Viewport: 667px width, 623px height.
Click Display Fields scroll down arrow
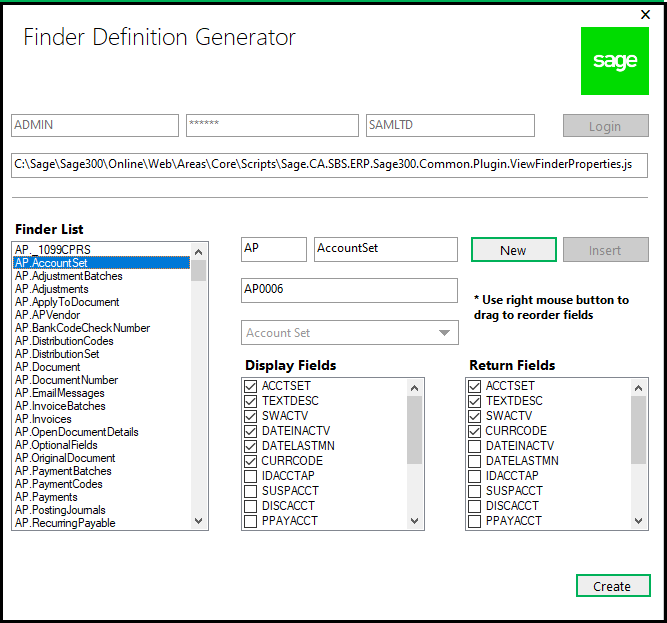coord(414,521)
